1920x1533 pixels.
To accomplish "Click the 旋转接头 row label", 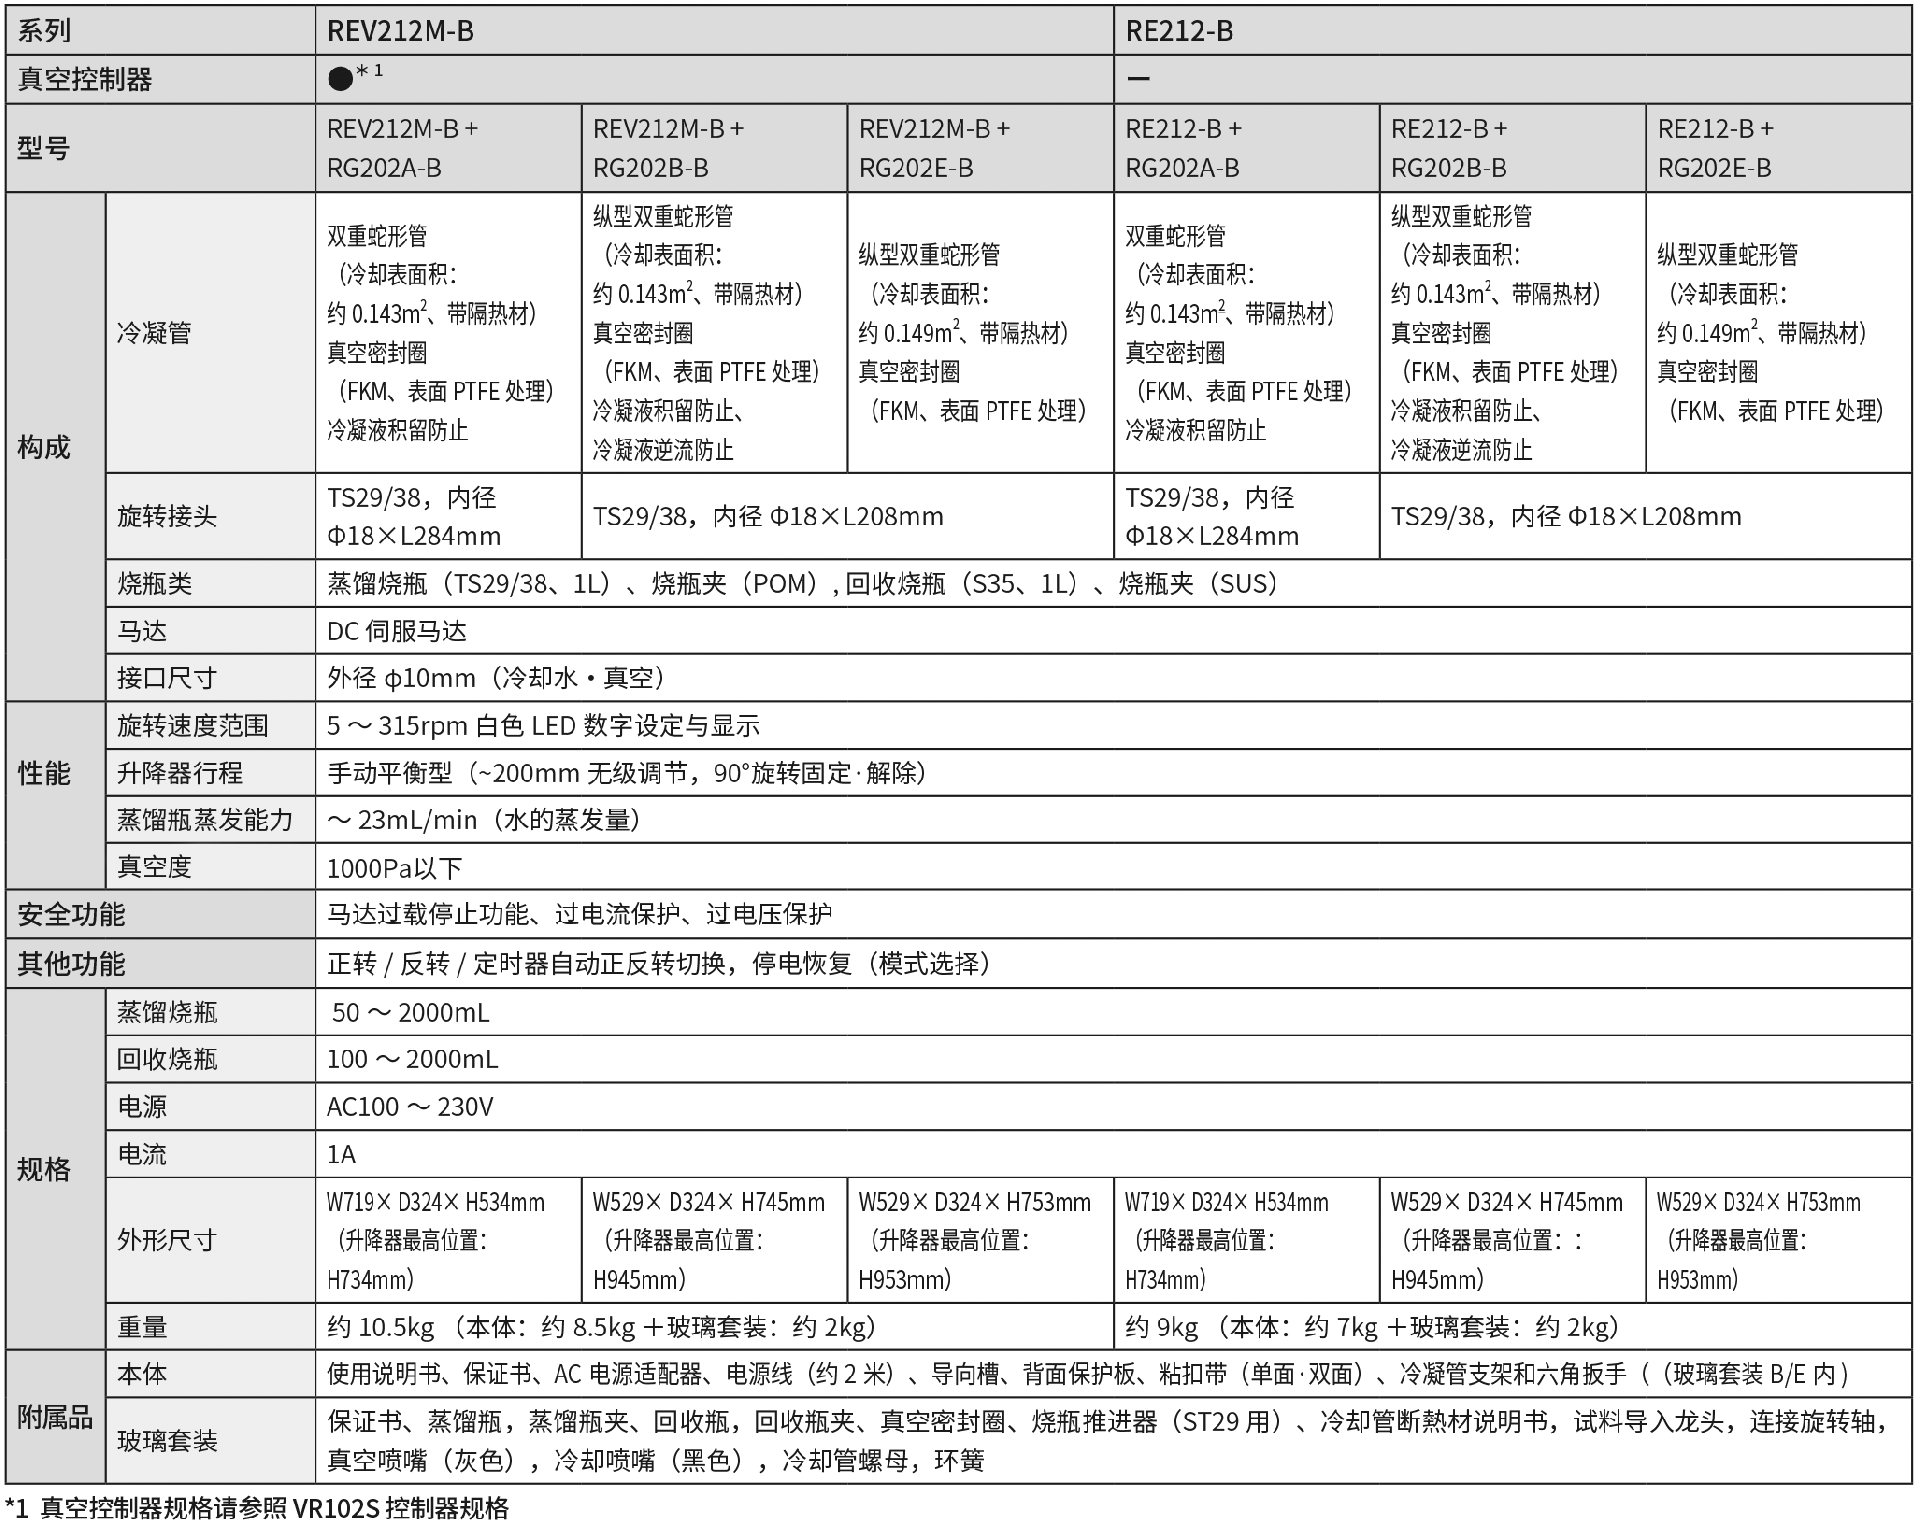I will tap(166, 516).
